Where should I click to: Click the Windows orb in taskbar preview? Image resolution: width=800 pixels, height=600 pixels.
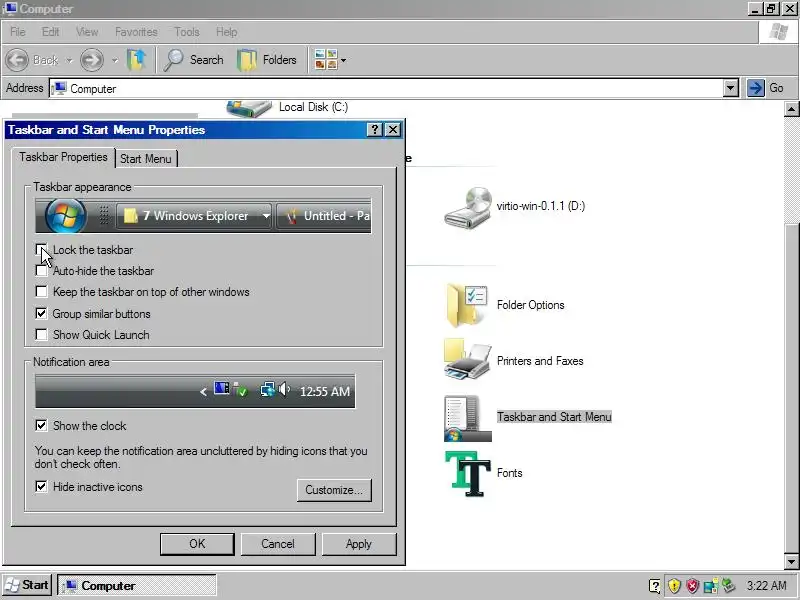pyautogui.click(x=65, y=215)
